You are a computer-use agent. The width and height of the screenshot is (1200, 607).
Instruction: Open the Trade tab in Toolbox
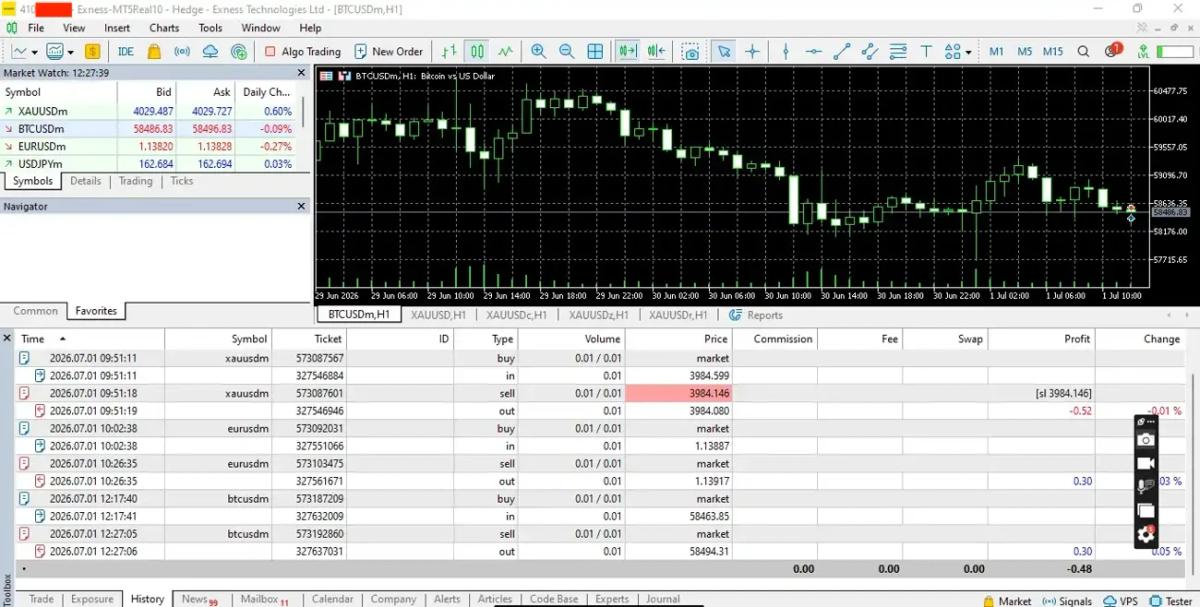point(41,599)
